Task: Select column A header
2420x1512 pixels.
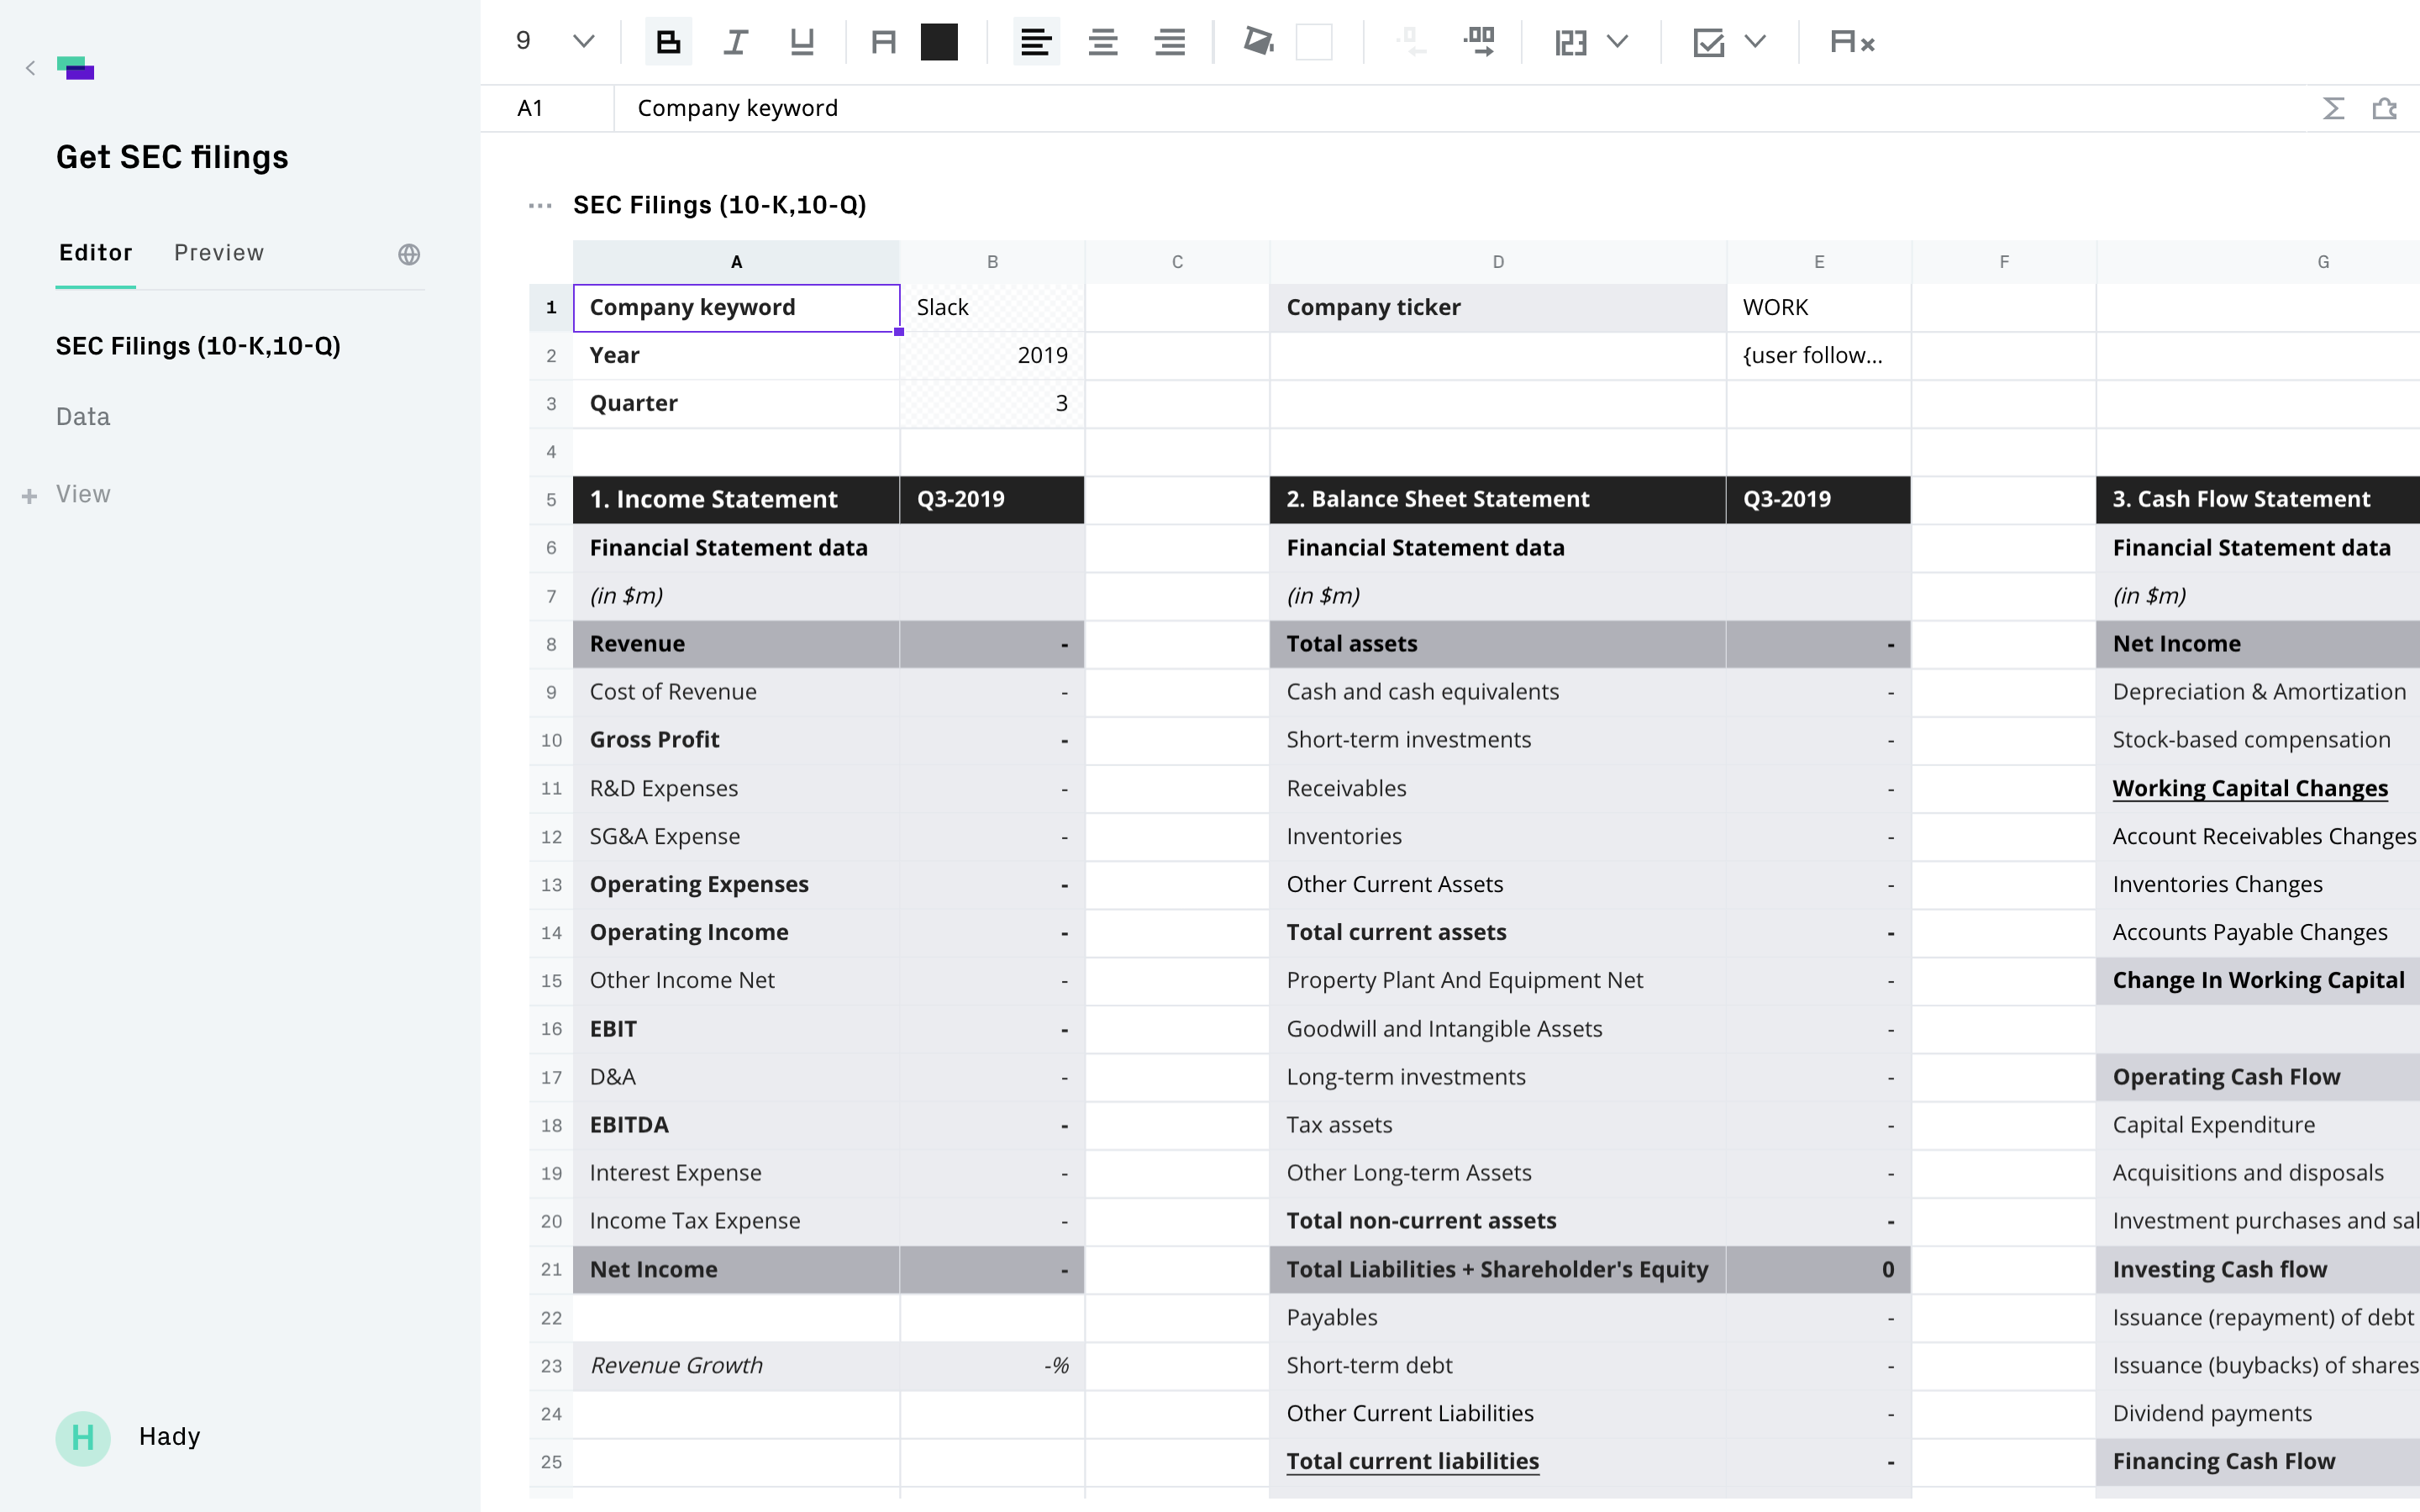Action: coord(736,262)
